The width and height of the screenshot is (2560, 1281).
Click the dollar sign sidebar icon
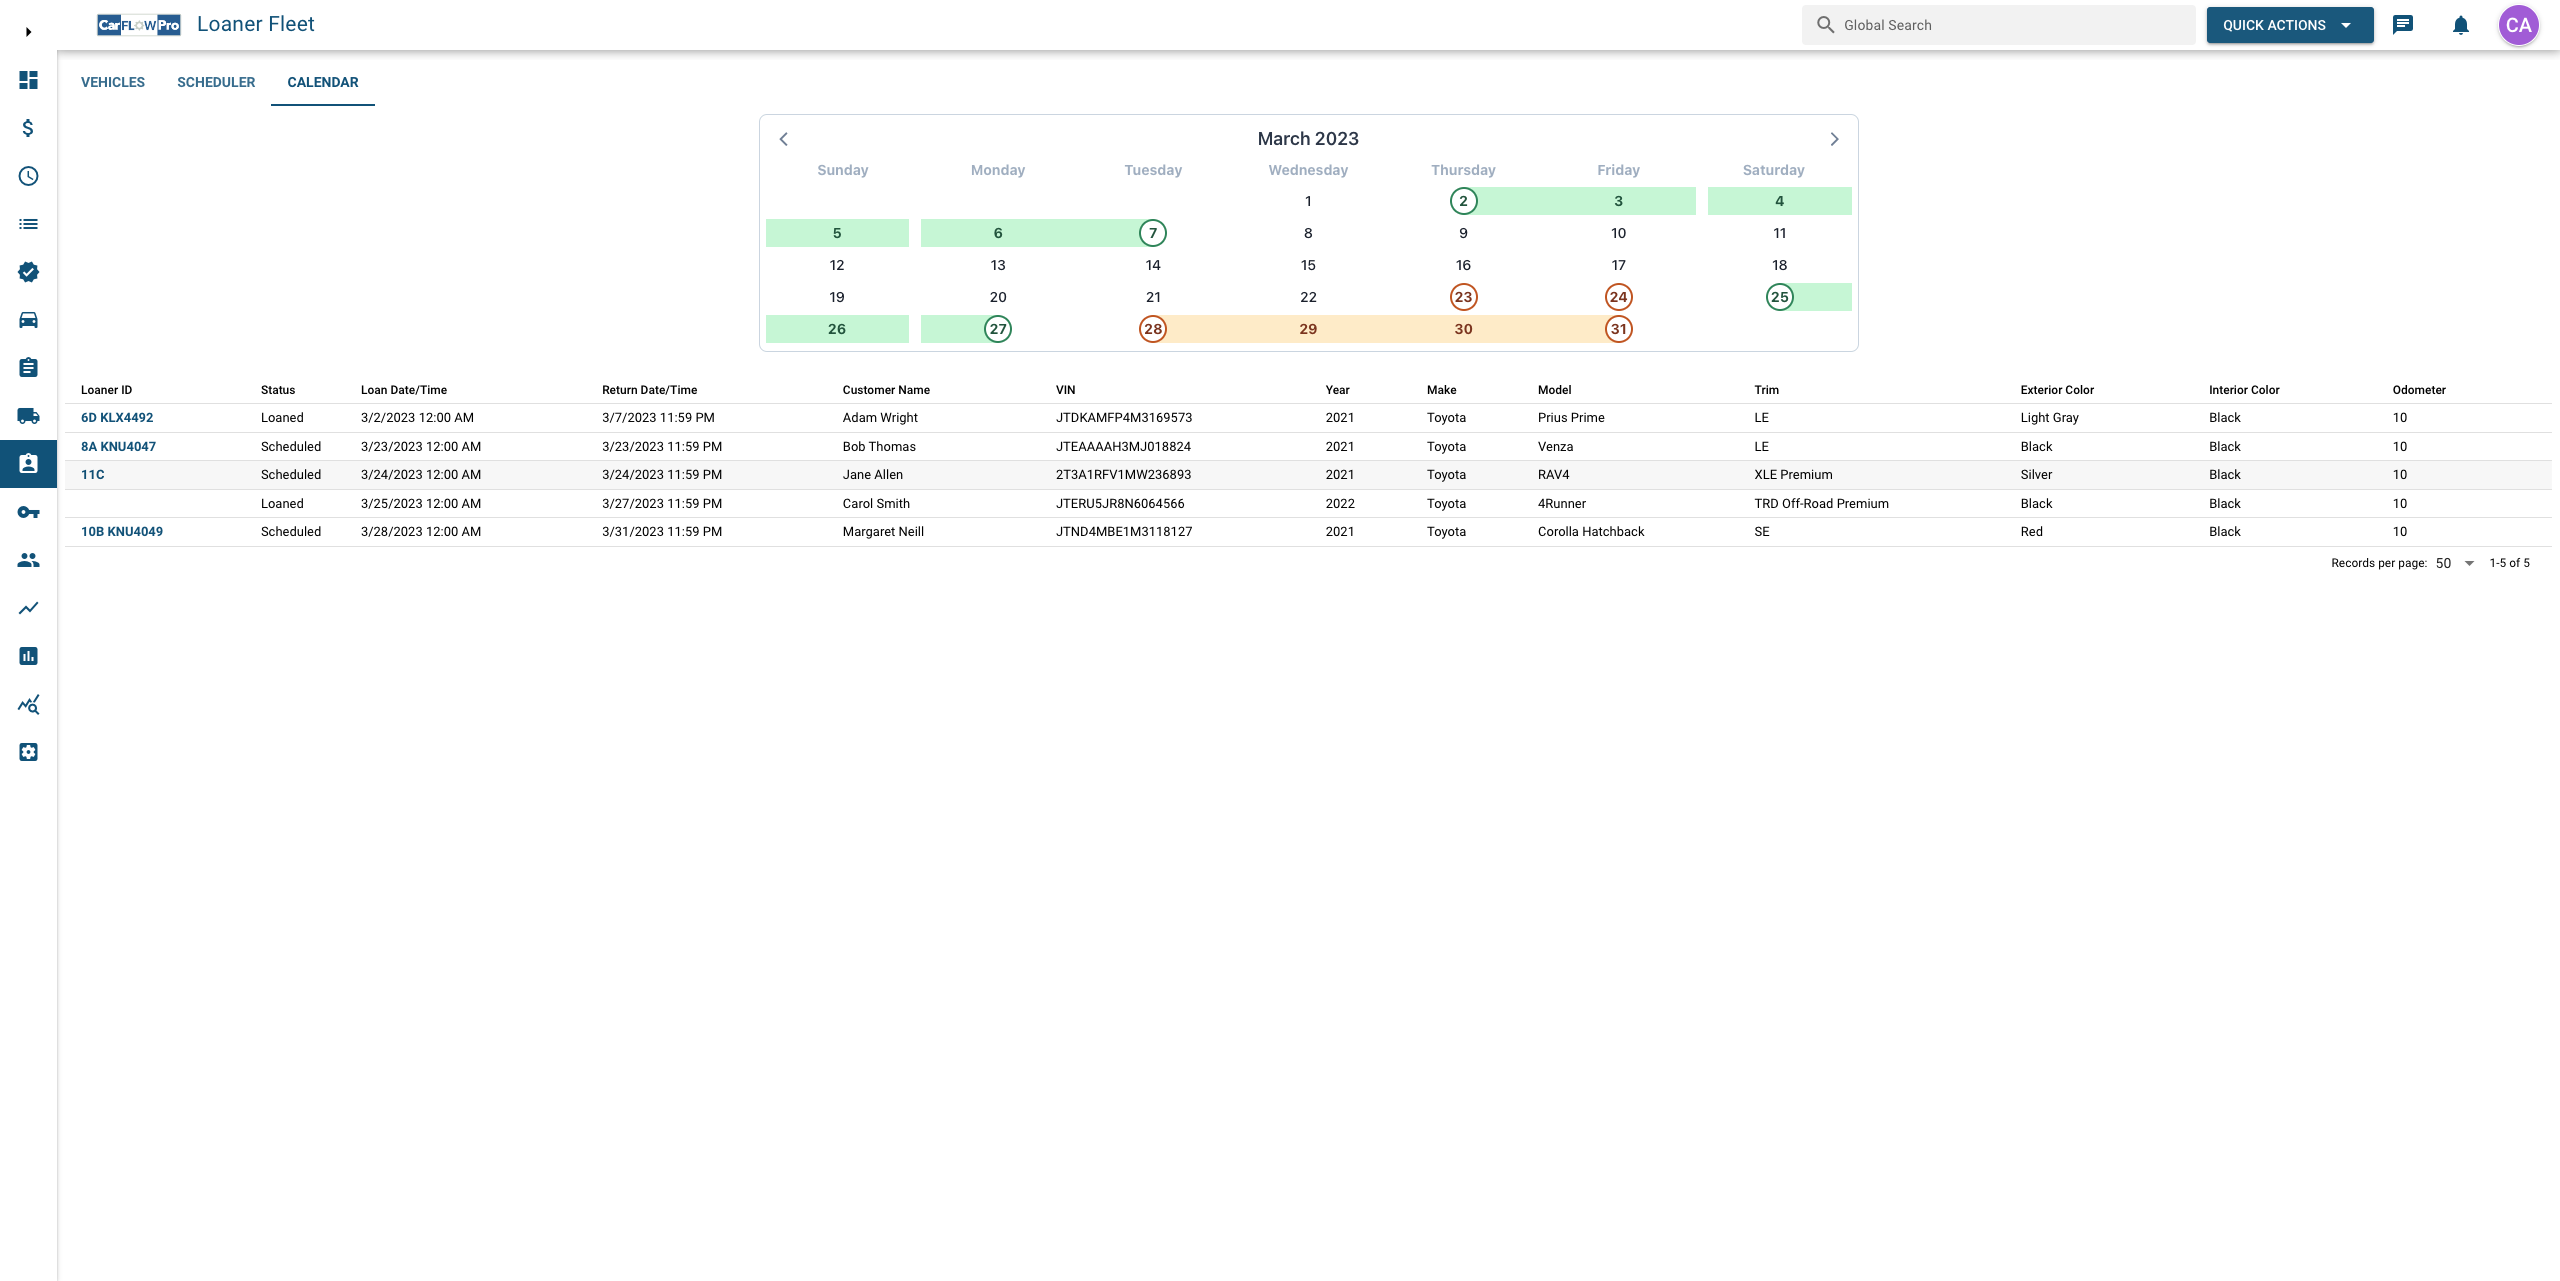coord(28,128)
